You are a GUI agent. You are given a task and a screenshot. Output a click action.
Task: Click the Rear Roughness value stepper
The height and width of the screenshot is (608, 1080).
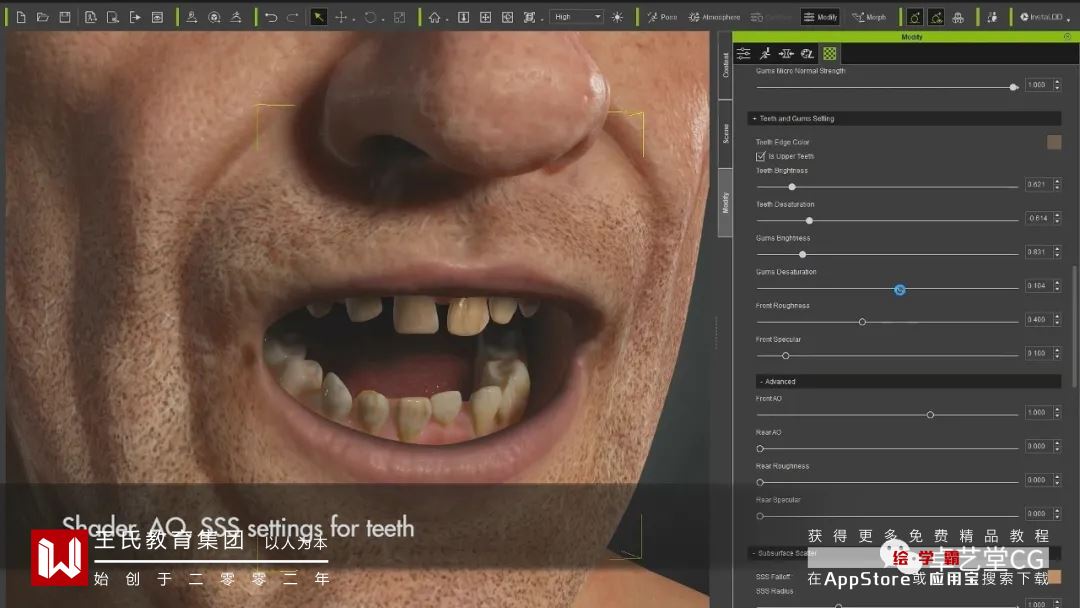pyautogui.click(x=1057, y=480)
